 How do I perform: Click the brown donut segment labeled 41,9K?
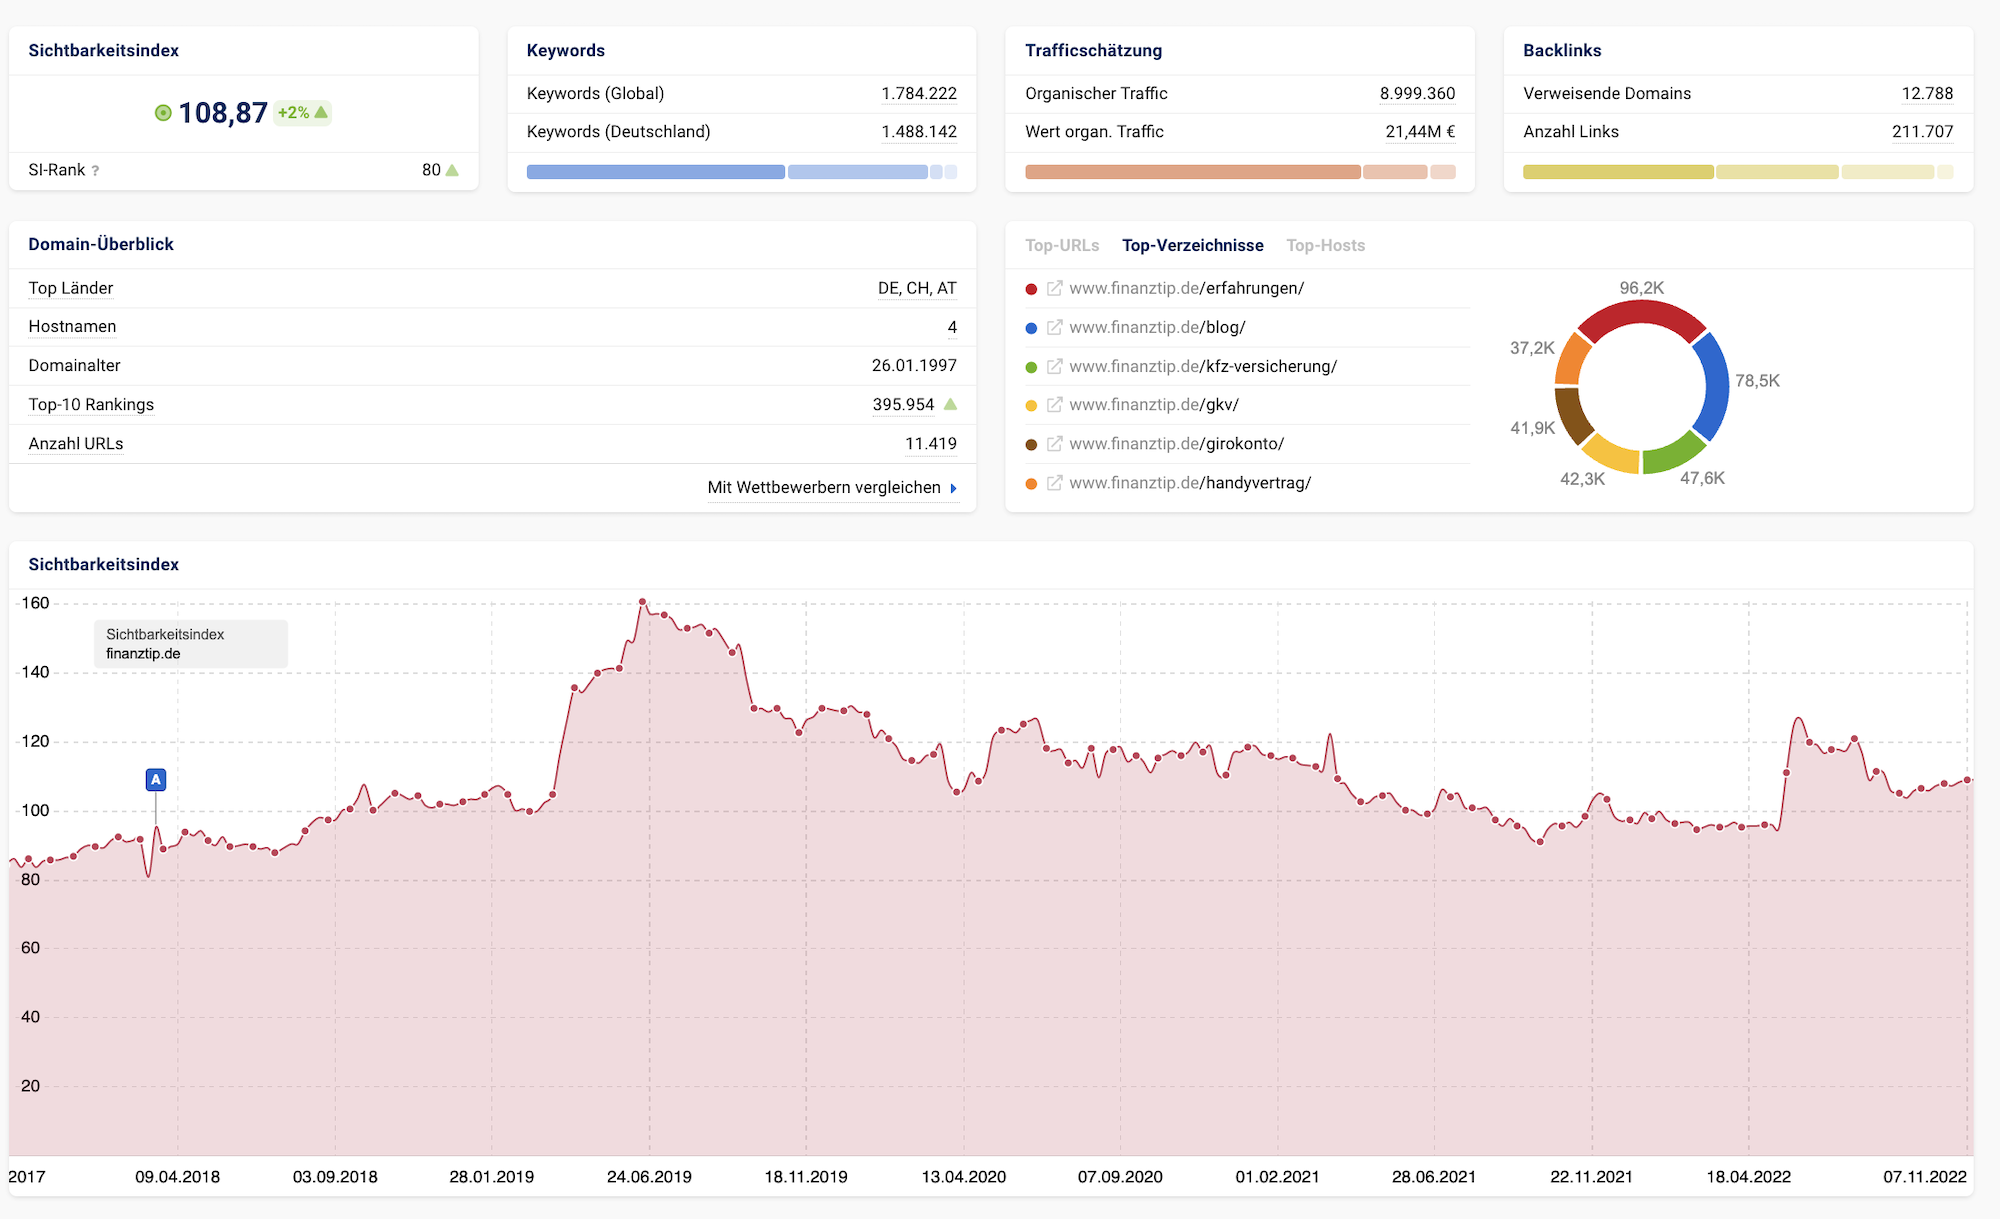pos(1571,414)
